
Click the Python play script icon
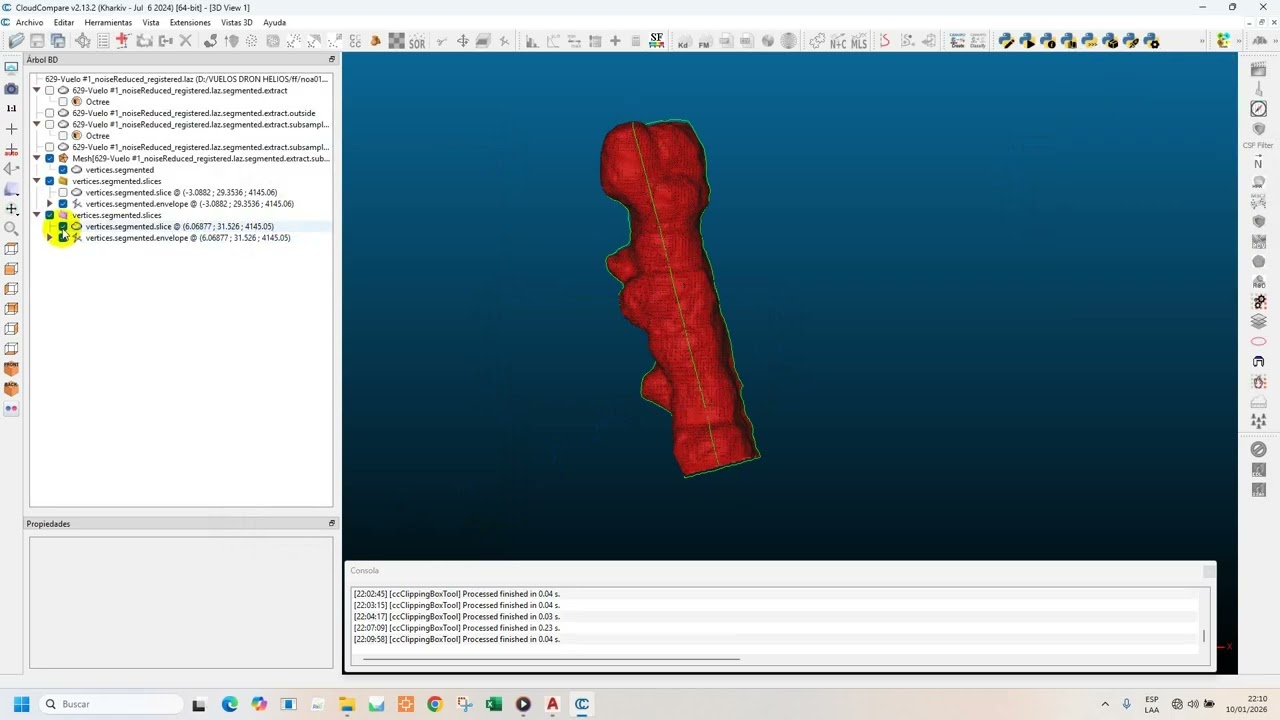point(1027,41)
